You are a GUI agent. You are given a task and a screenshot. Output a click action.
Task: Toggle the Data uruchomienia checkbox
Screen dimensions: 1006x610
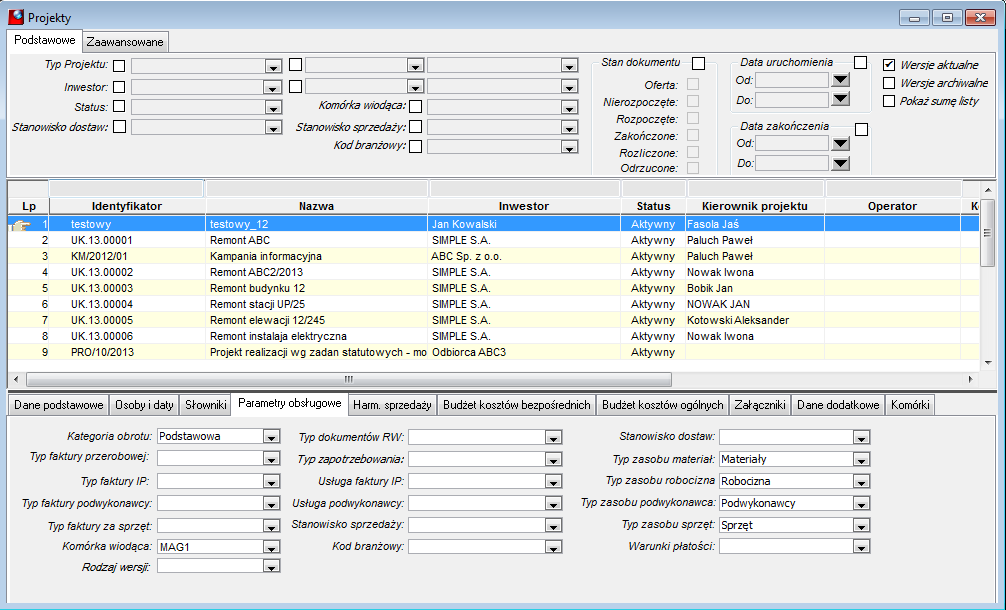[x=860, y=63]
